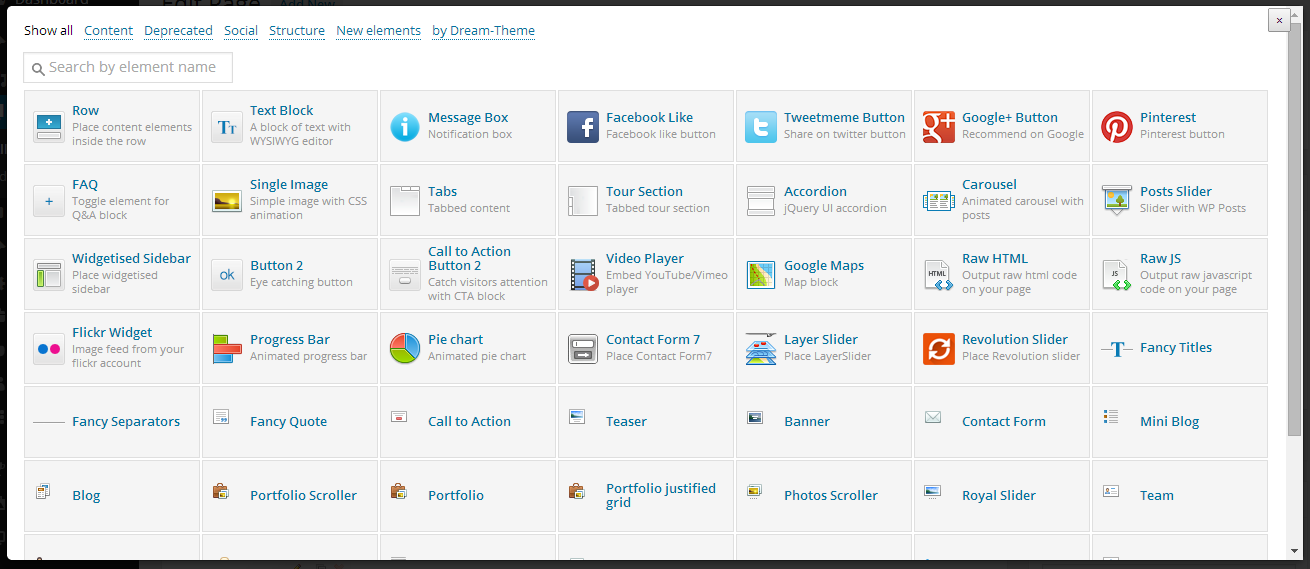Click the Search by element name field
This screenshot has width=1310, height=569.
point(128,68)
